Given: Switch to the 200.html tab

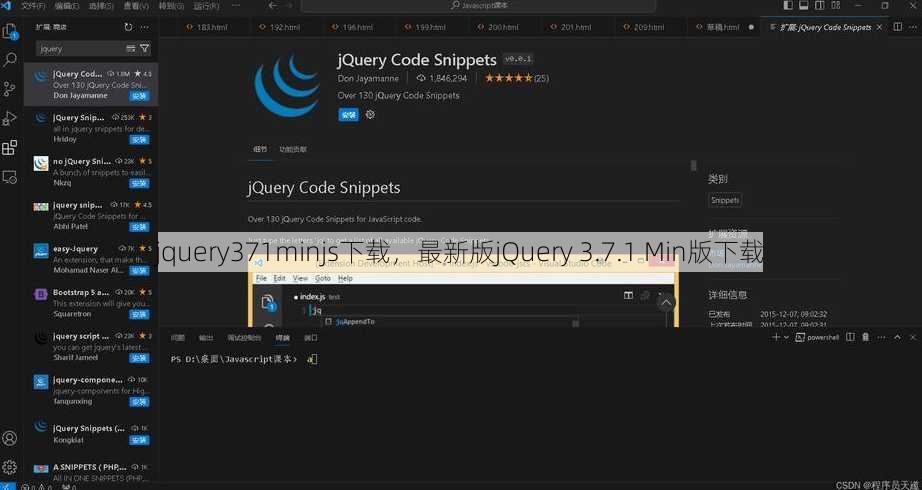Looking at the screenshot, I should tap(498, 27).
